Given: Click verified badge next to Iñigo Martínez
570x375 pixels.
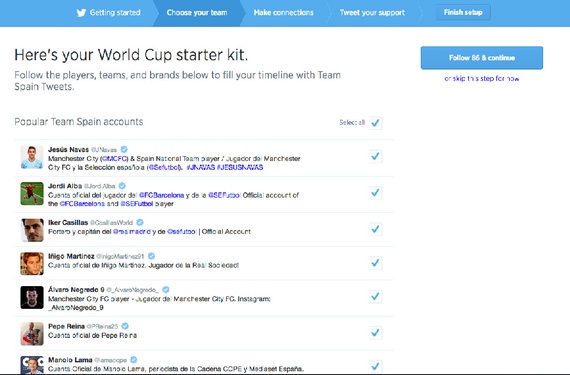Looking at the screenshot, I should 151,256.
